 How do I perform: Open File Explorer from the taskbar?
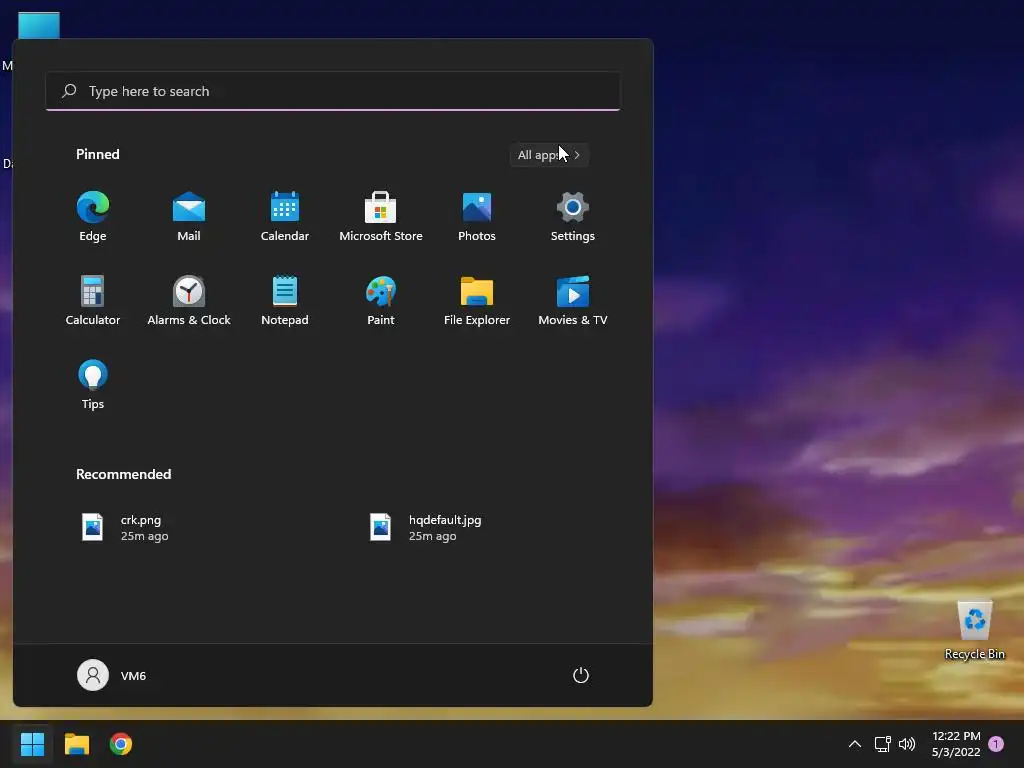pos(76,744)
